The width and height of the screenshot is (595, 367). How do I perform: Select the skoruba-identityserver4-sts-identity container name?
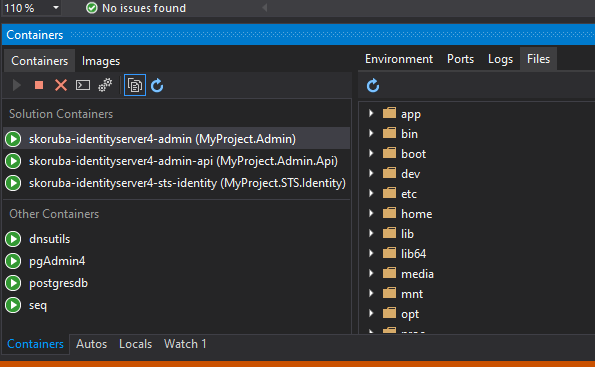tap(187, 183)
